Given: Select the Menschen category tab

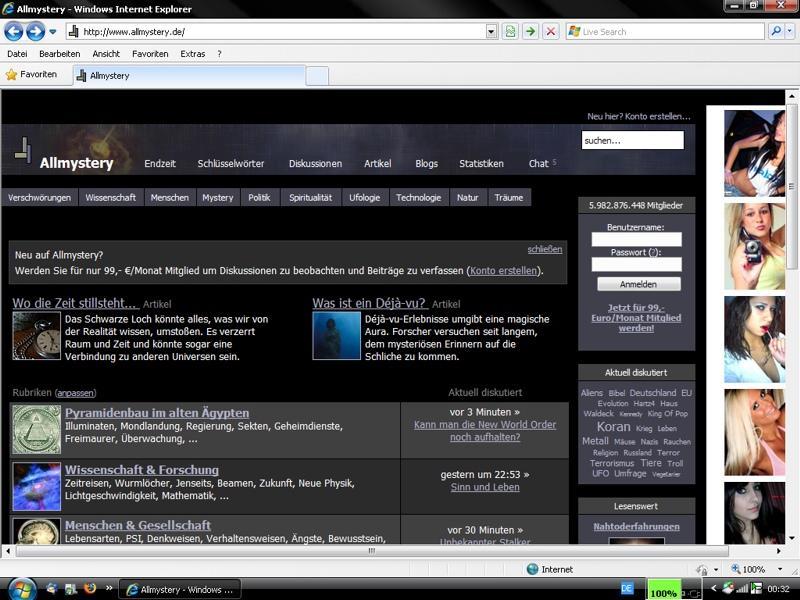Looking at the screenshot, I should point(170,197).
